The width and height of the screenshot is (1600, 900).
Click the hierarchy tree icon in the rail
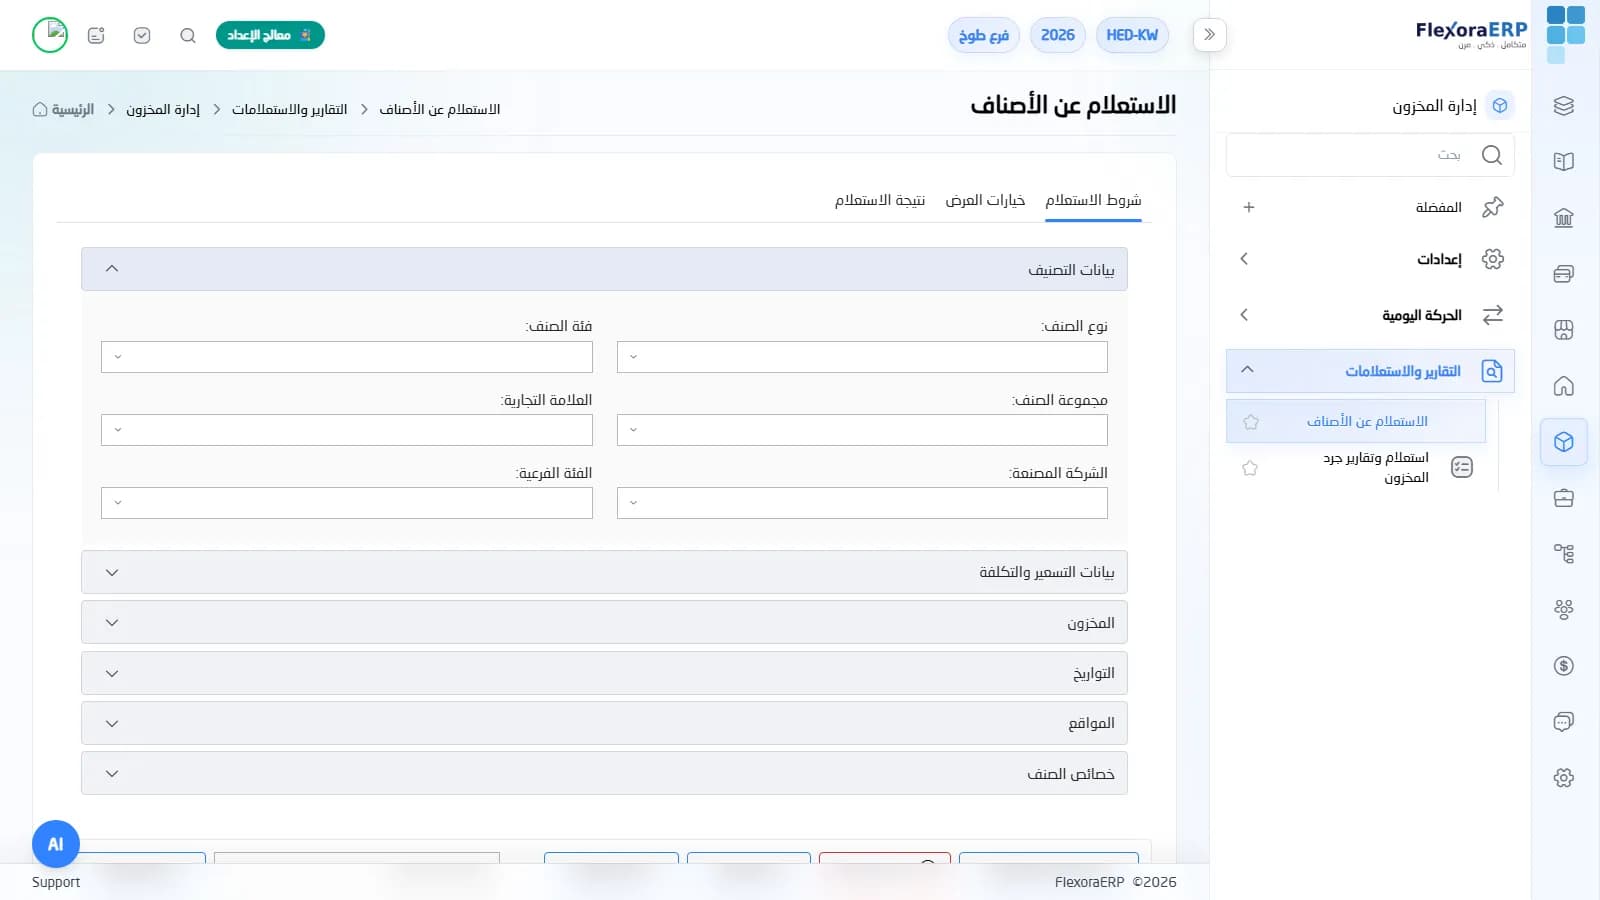1564,554
